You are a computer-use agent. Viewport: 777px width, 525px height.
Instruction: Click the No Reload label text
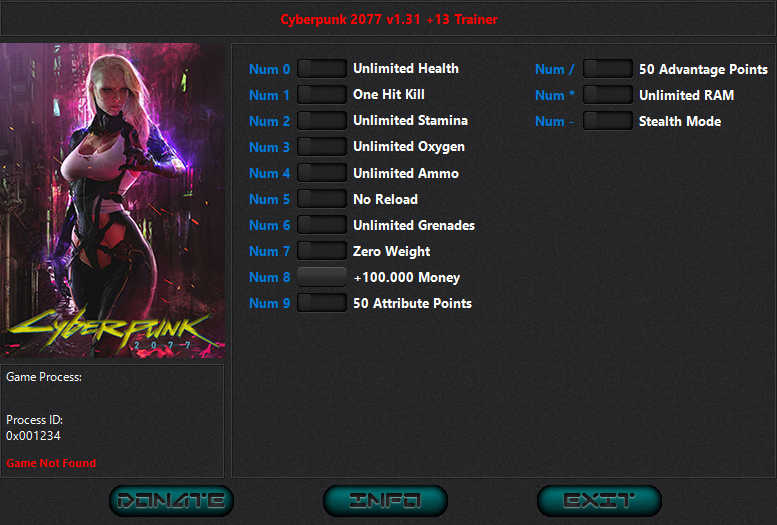coord(386,199)
